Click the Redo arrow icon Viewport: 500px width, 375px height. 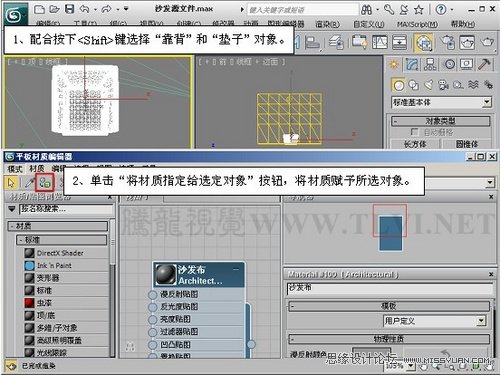(106, 9)
